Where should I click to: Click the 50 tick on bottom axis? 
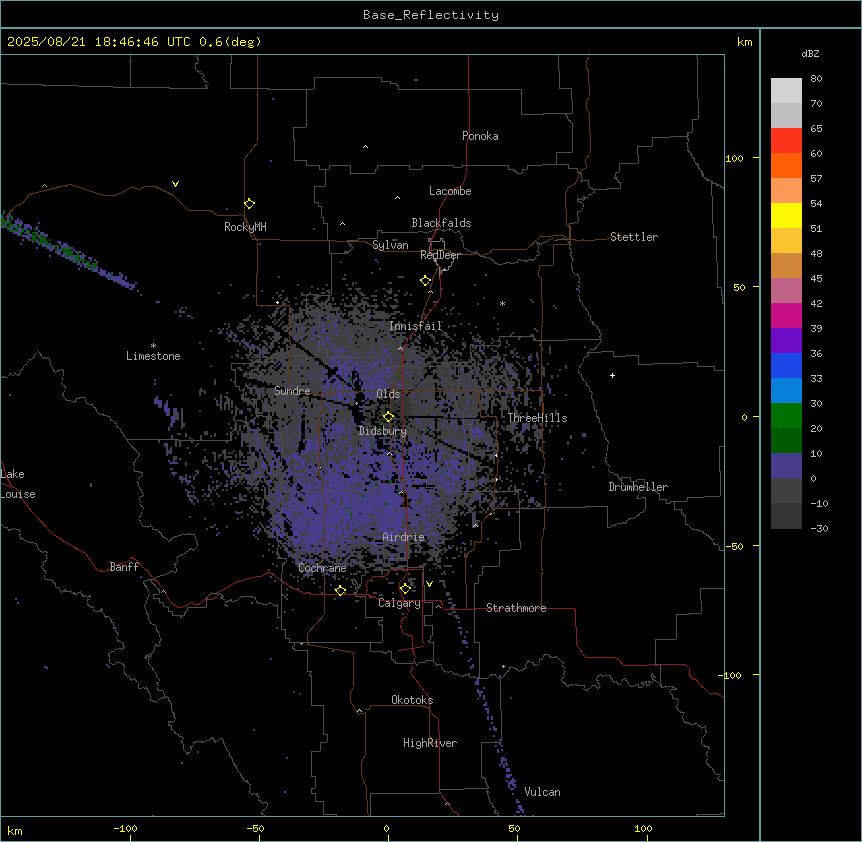(x=514, y=828)
